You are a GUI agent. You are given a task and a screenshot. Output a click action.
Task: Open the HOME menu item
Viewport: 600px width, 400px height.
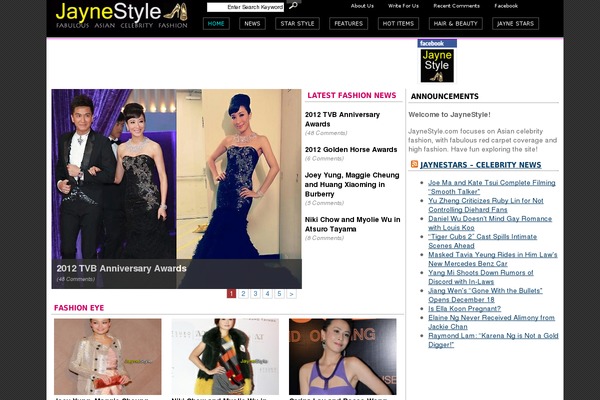[x=216, y=23]
